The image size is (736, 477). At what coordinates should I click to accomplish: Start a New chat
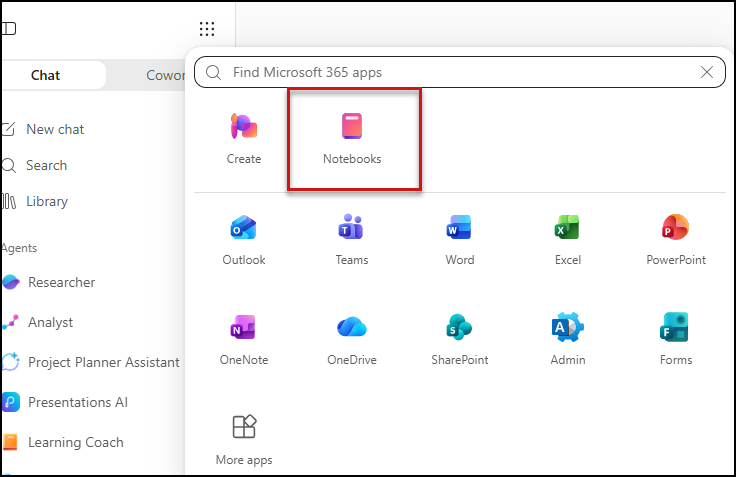pyautogui.click(x=44, y=129)
